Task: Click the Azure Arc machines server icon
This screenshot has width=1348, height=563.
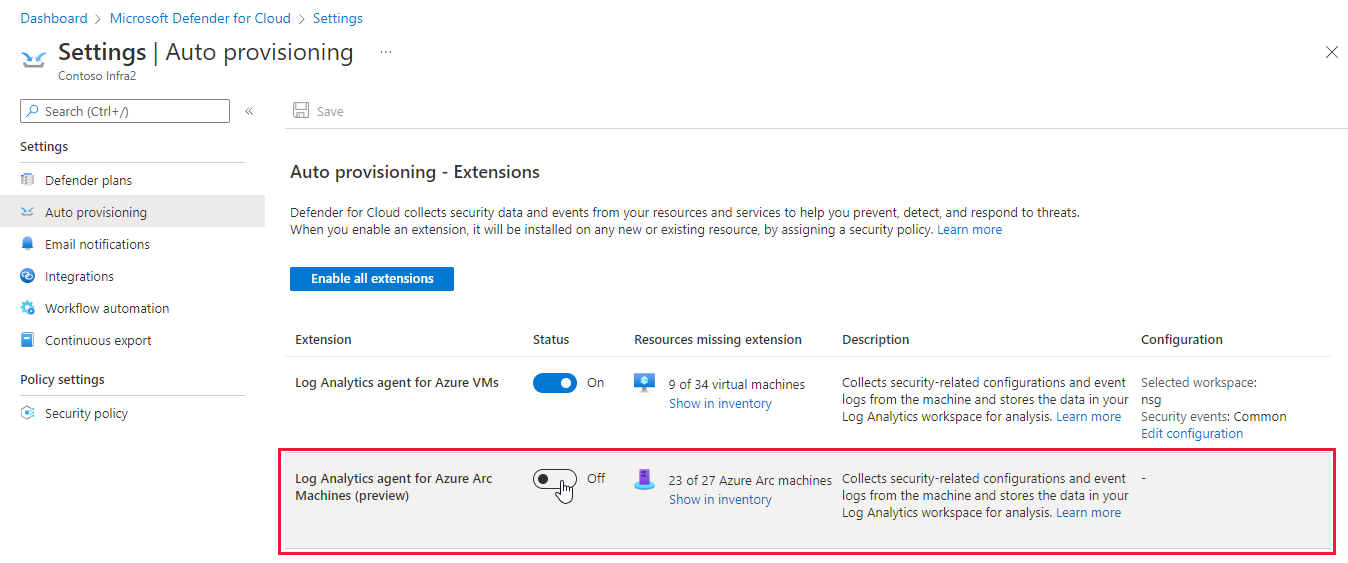Action: coord(645,480)
